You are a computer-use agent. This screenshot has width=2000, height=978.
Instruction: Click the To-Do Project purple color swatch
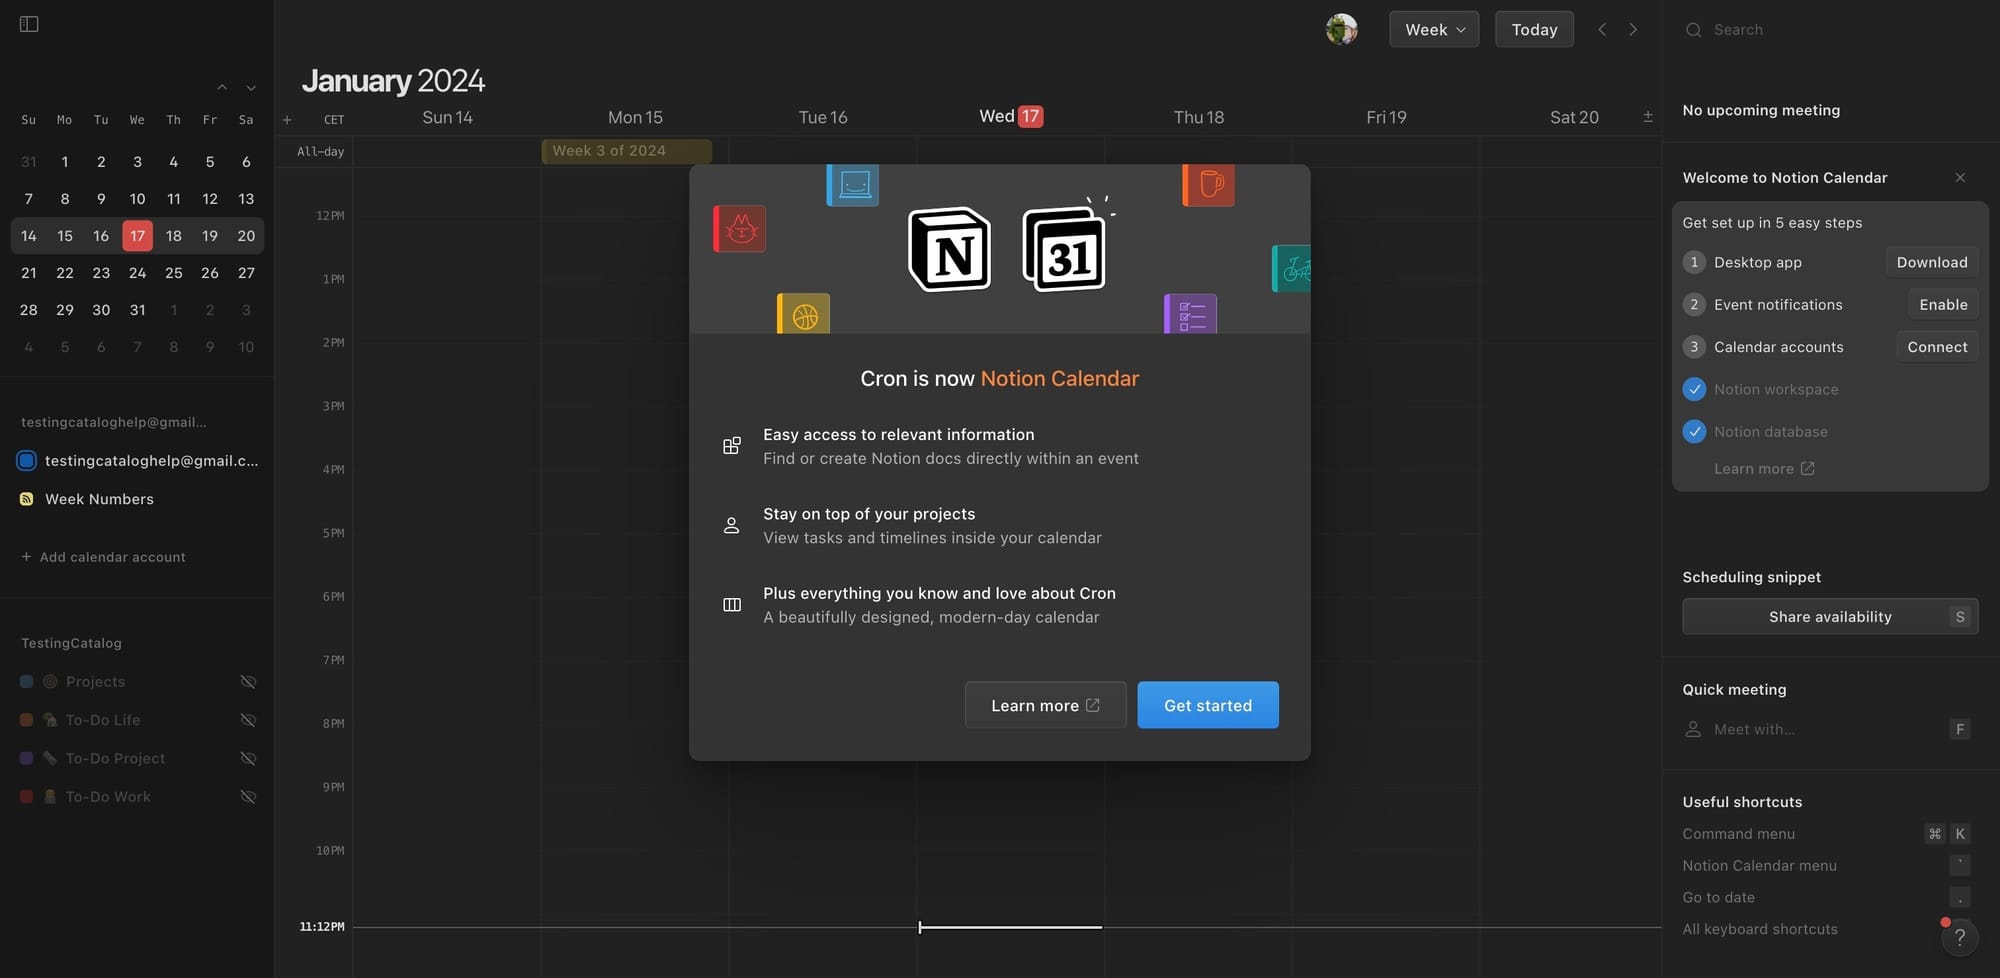point(27,758)
